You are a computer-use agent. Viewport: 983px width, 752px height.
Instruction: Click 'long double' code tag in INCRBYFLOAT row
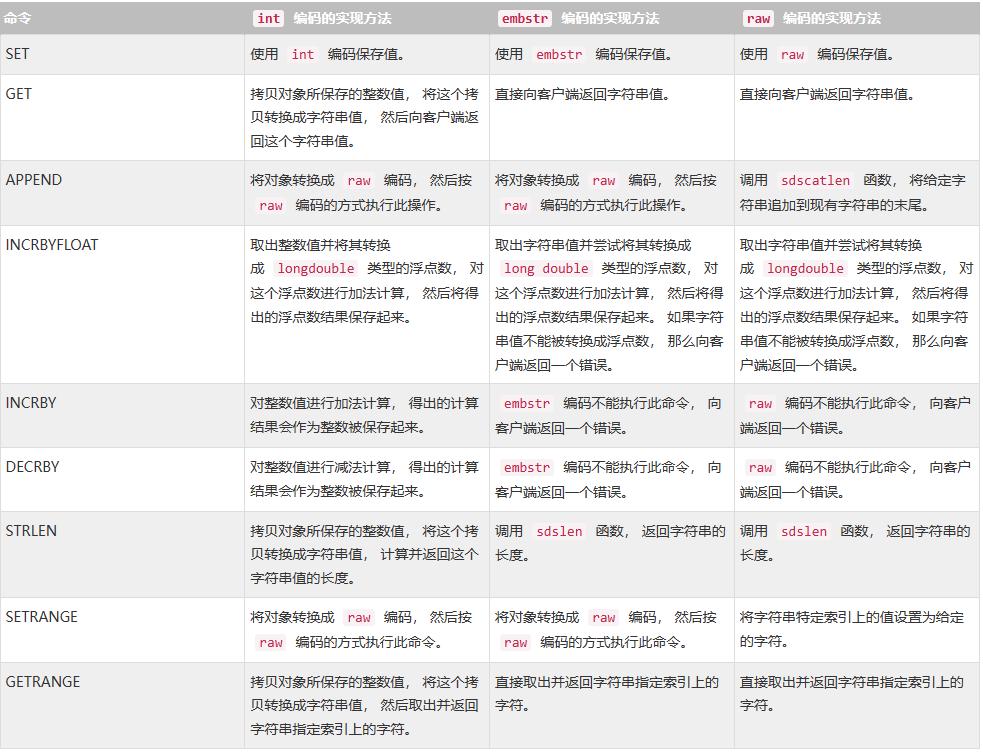[x=546, y=268]
